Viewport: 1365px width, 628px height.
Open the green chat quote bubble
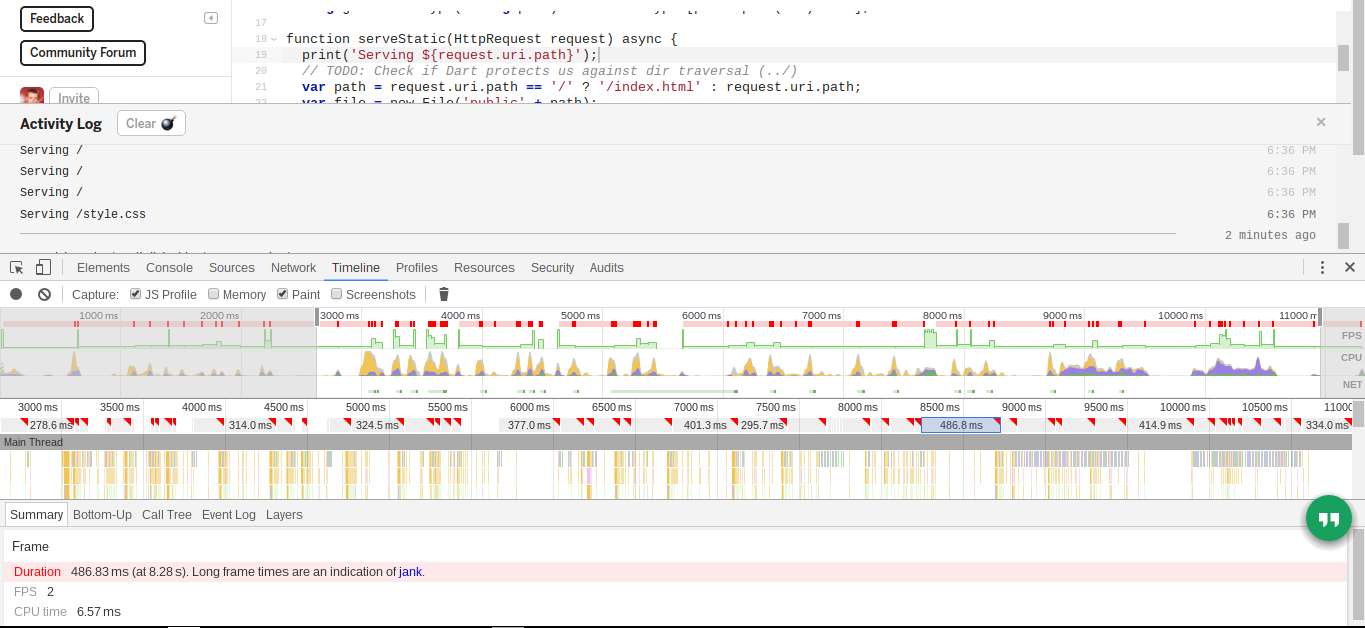pos(1328,518)
